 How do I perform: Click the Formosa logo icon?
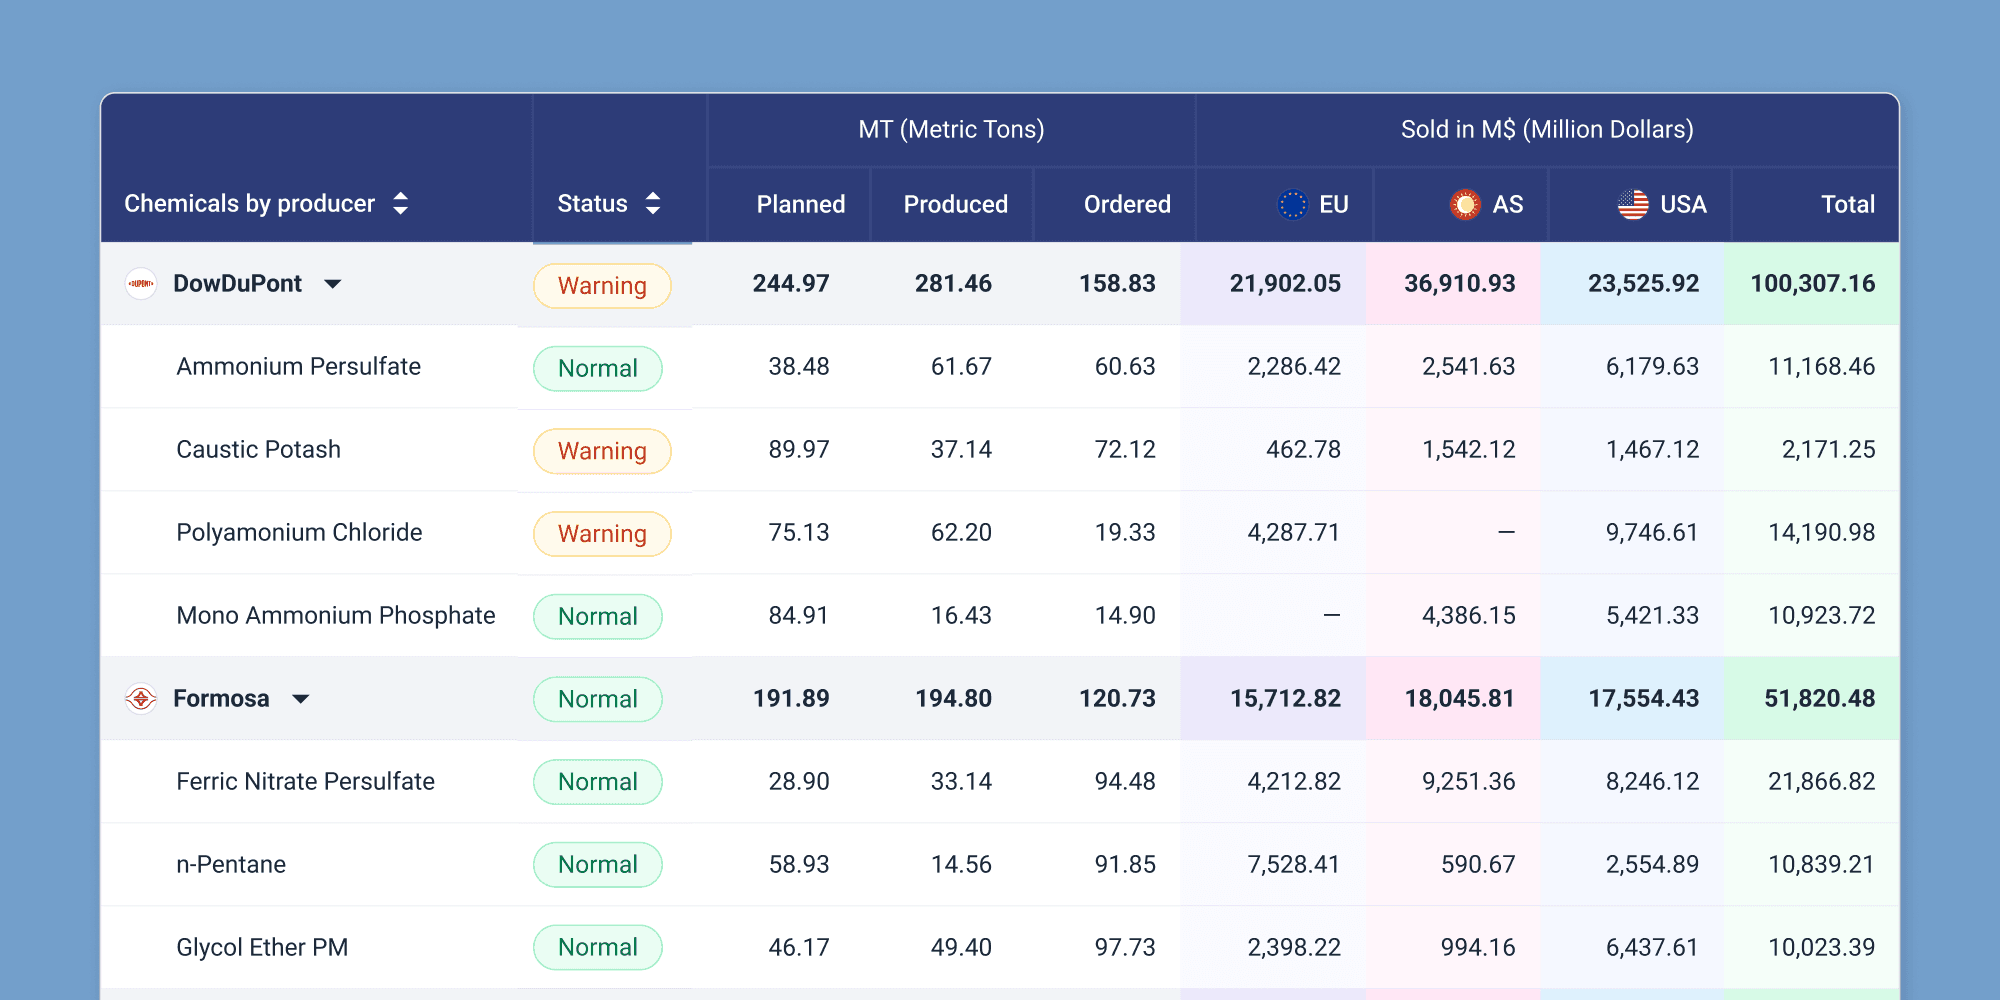coord(141,698)
